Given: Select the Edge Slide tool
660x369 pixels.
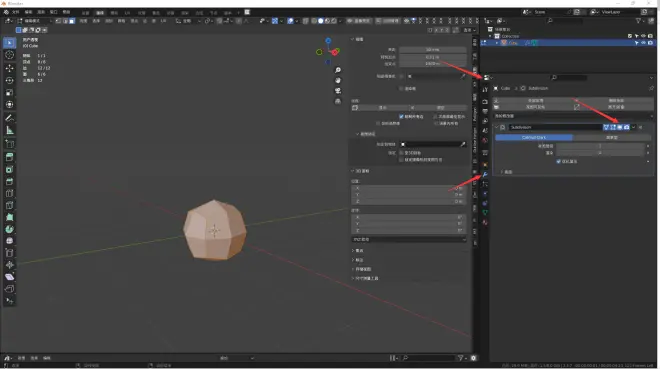Looking at the screenshot, I should point(10,253).
